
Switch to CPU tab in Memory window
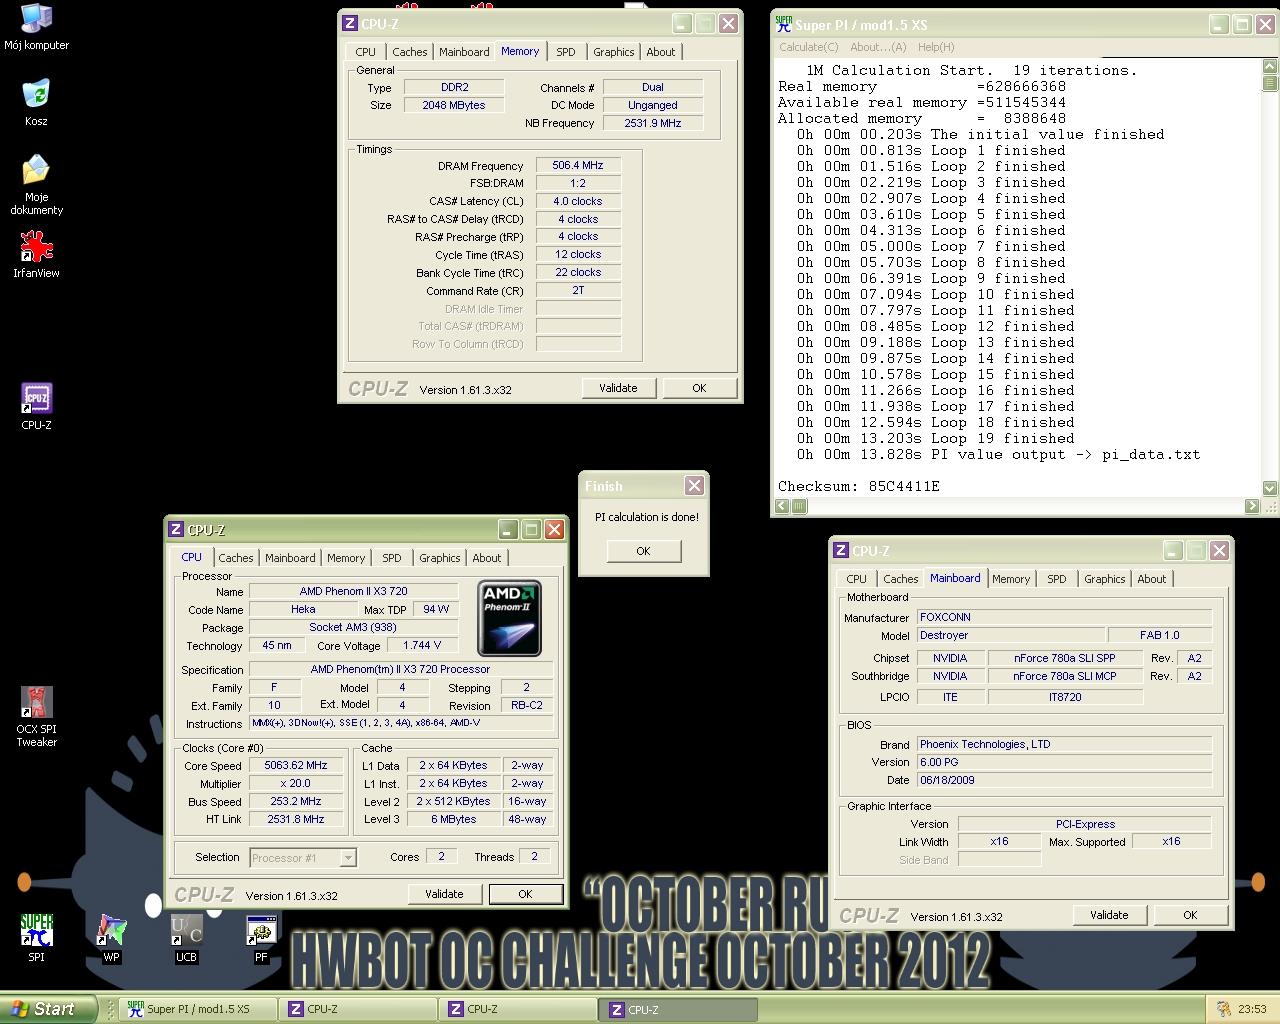[x=366, y=52]
